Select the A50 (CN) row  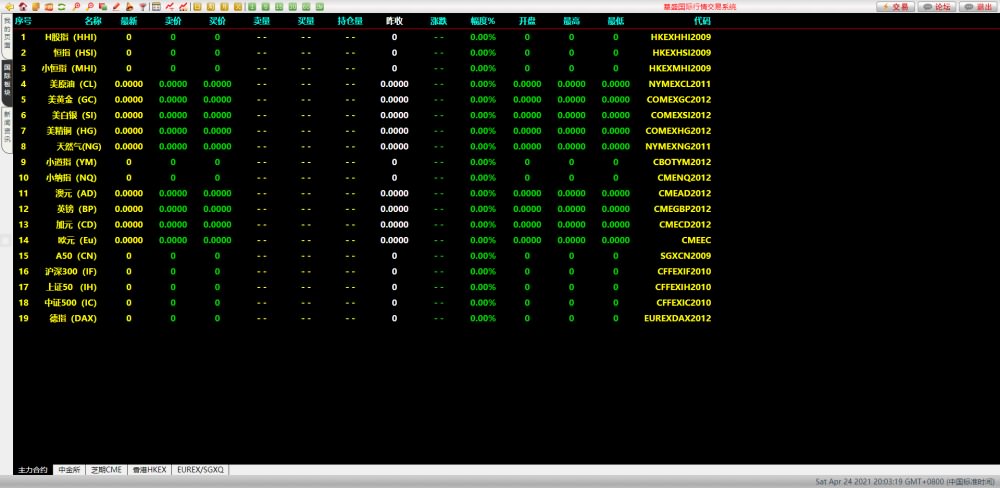(x=364, y=256)
